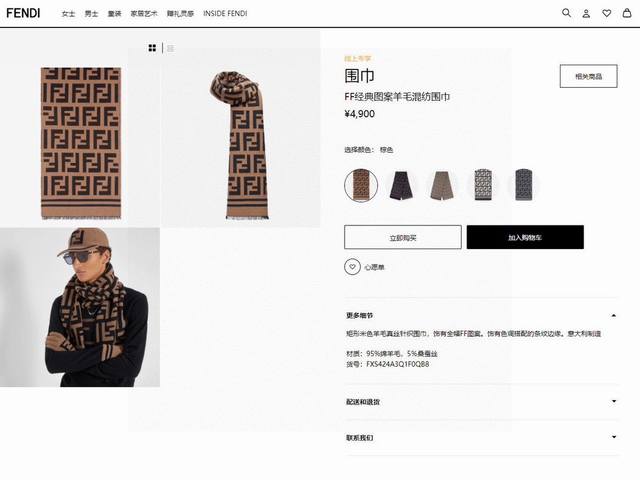Image resolution: width=640 pixels, height=480 pixels.
Task: Select the brown FF scarf color
Action: pyautogui.click(x=361, y=185)
